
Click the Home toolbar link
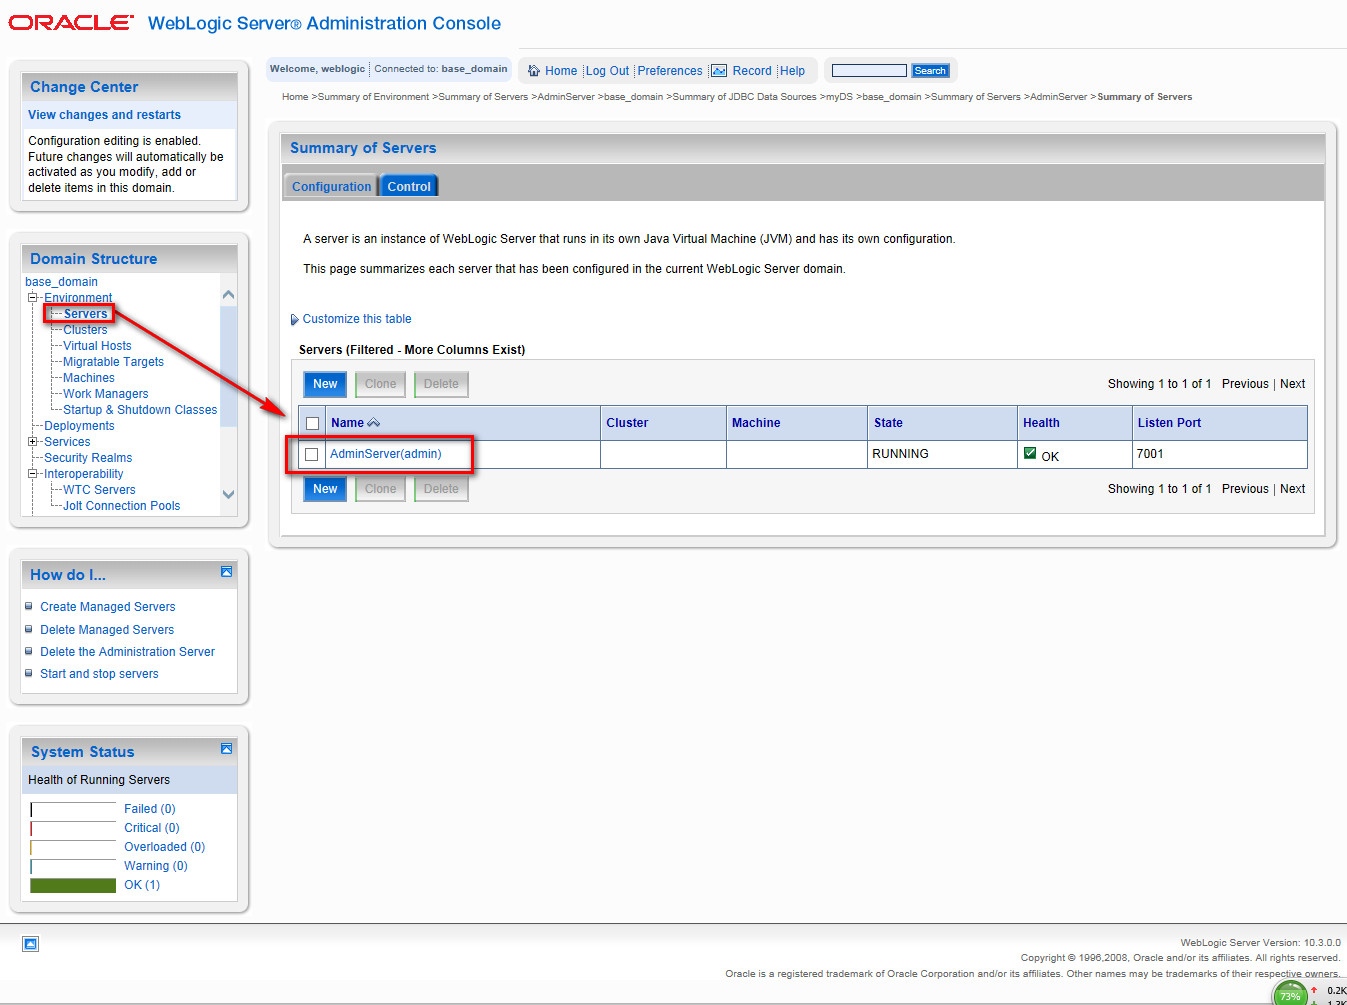561,71
